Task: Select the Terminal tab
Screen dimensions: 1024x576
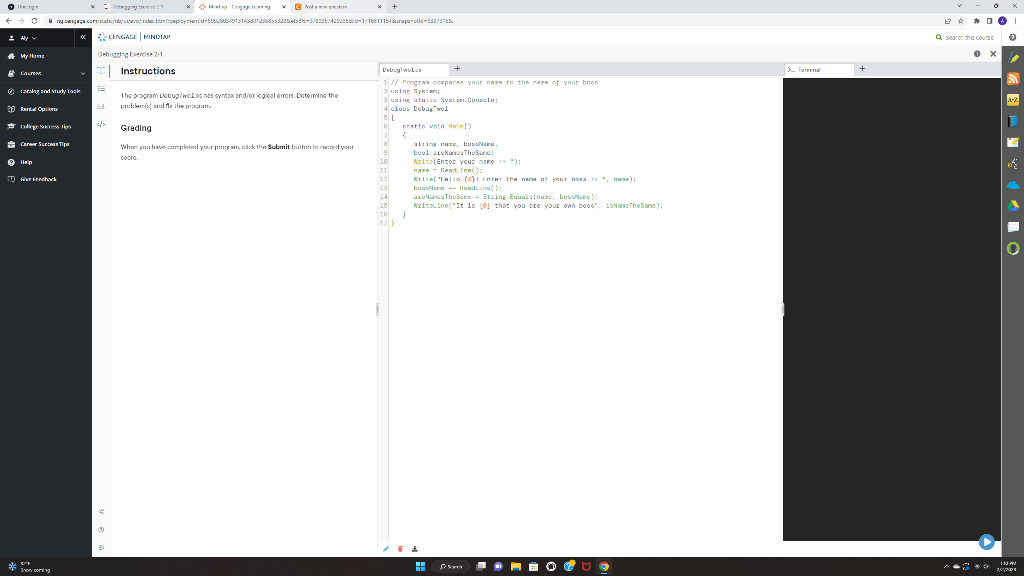Action: click(810, 69)
